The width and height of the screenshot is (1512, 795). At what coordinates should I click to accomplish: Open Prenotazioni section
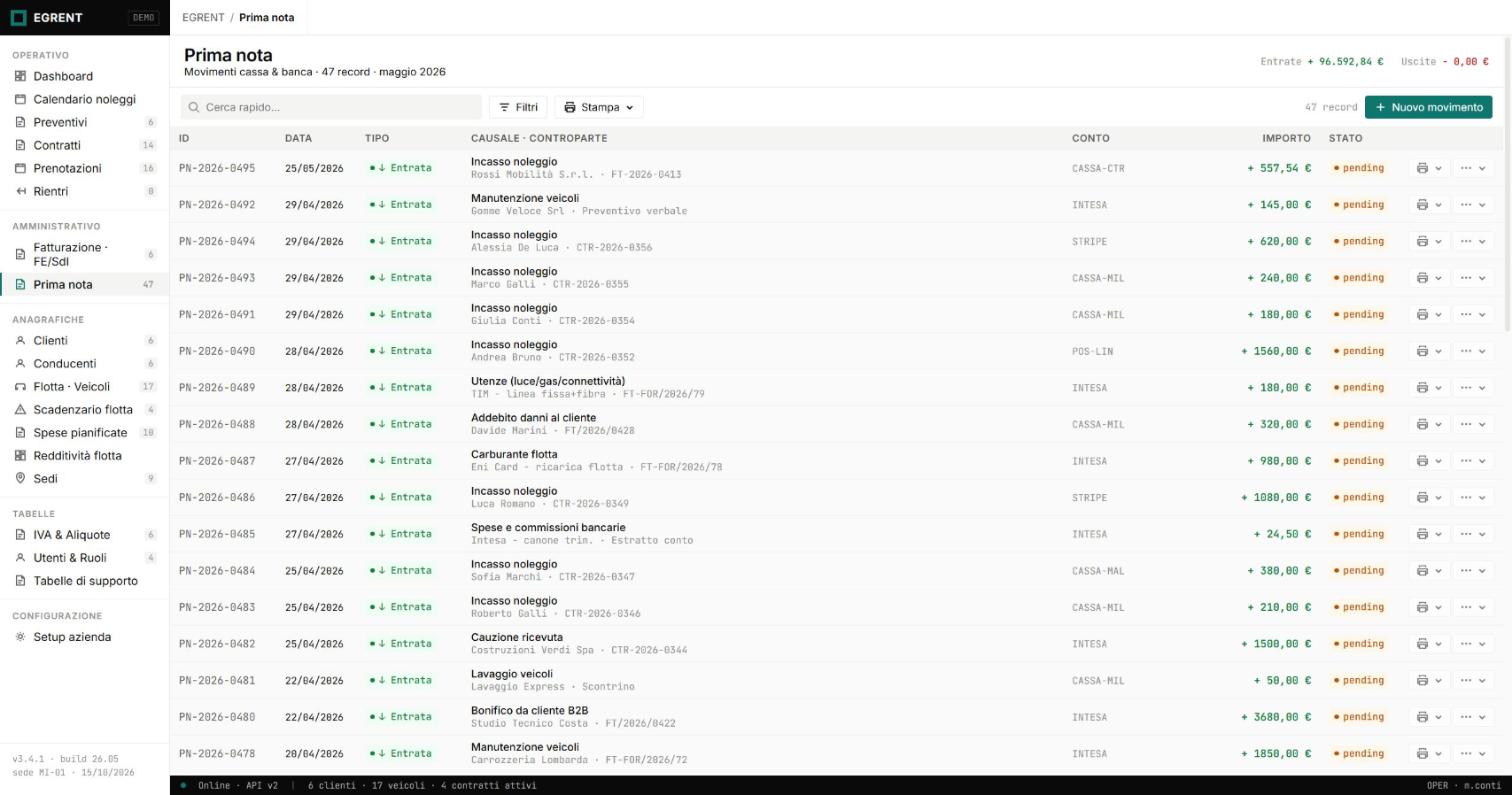click(x=85, y=168)
